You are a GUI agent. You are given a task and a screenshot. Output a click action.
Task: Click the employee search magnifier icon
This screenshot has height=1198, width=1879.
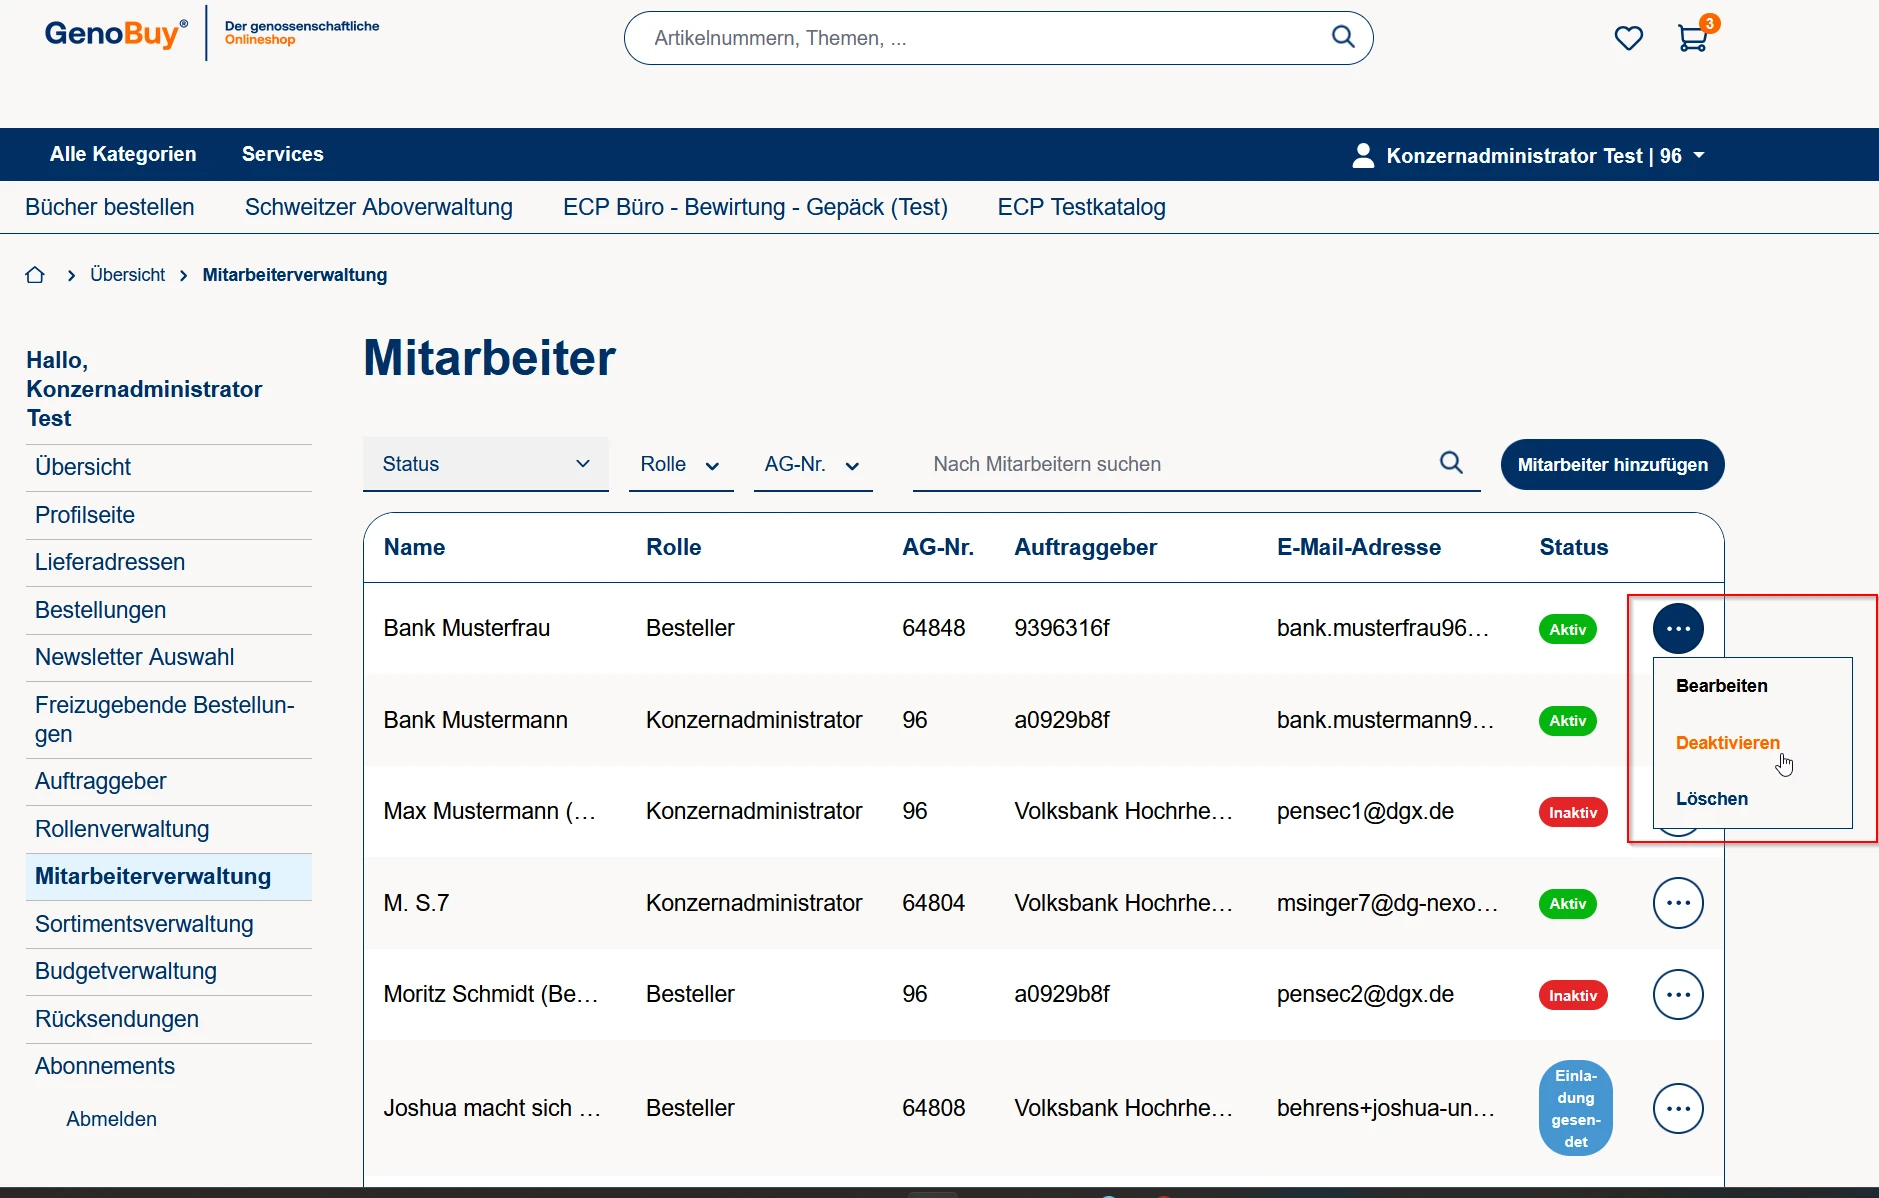[x=1451, y=463]
